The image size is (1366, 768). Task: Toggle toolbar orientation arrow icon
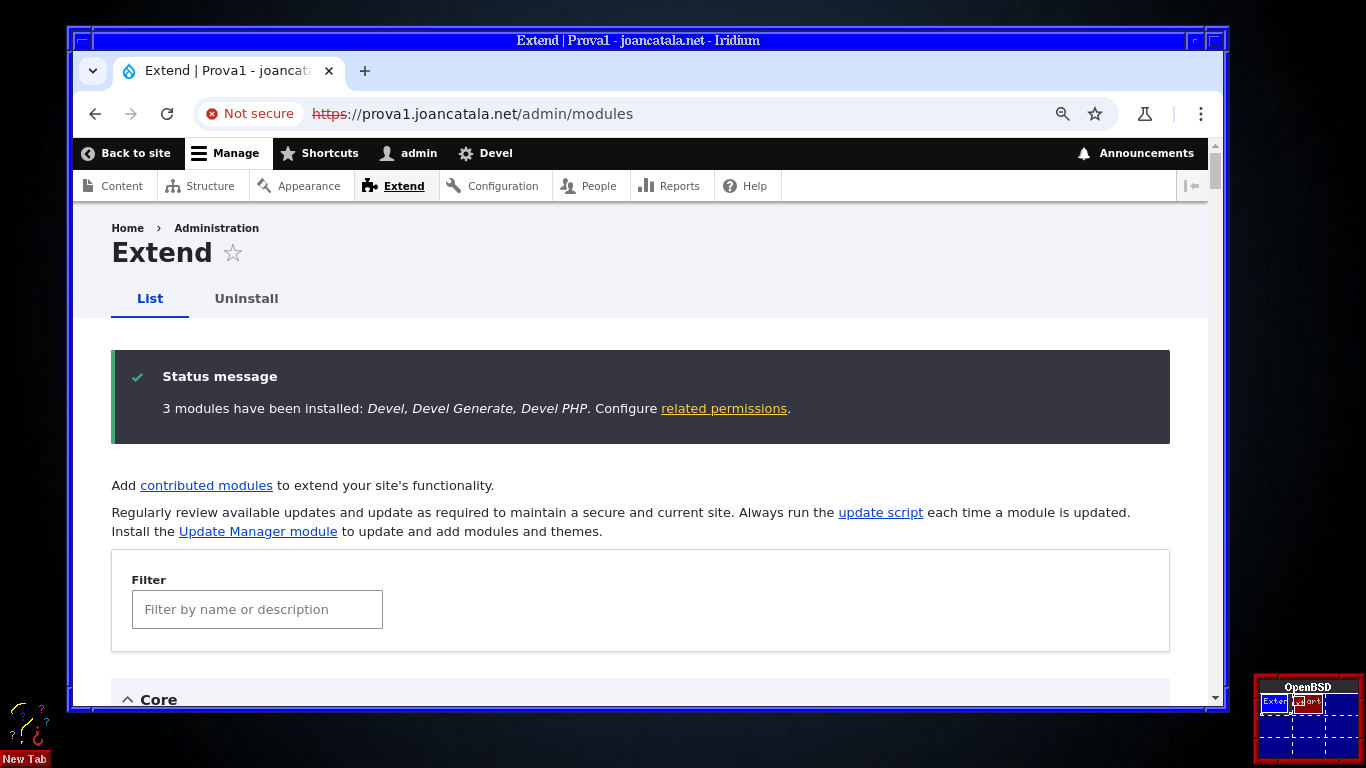tap(1192, 186)
